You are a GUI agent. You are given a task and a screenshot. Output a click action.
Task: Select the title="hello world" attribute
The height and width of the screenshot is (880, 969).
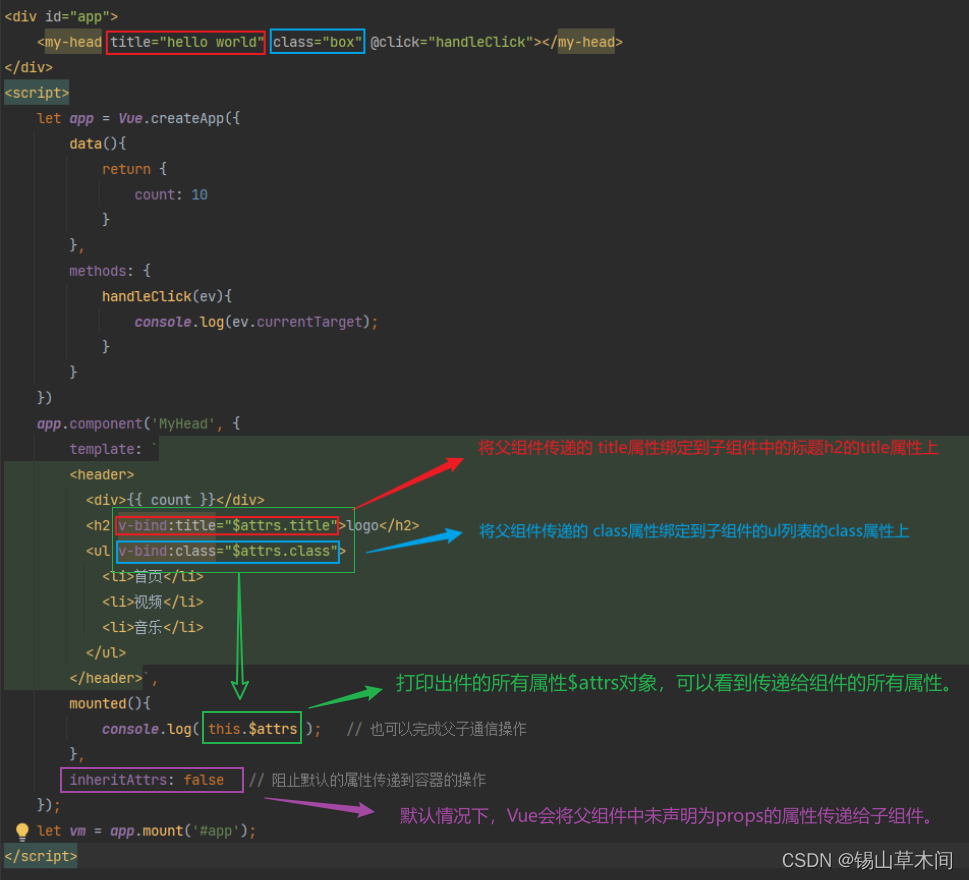(x=186, y=42)
